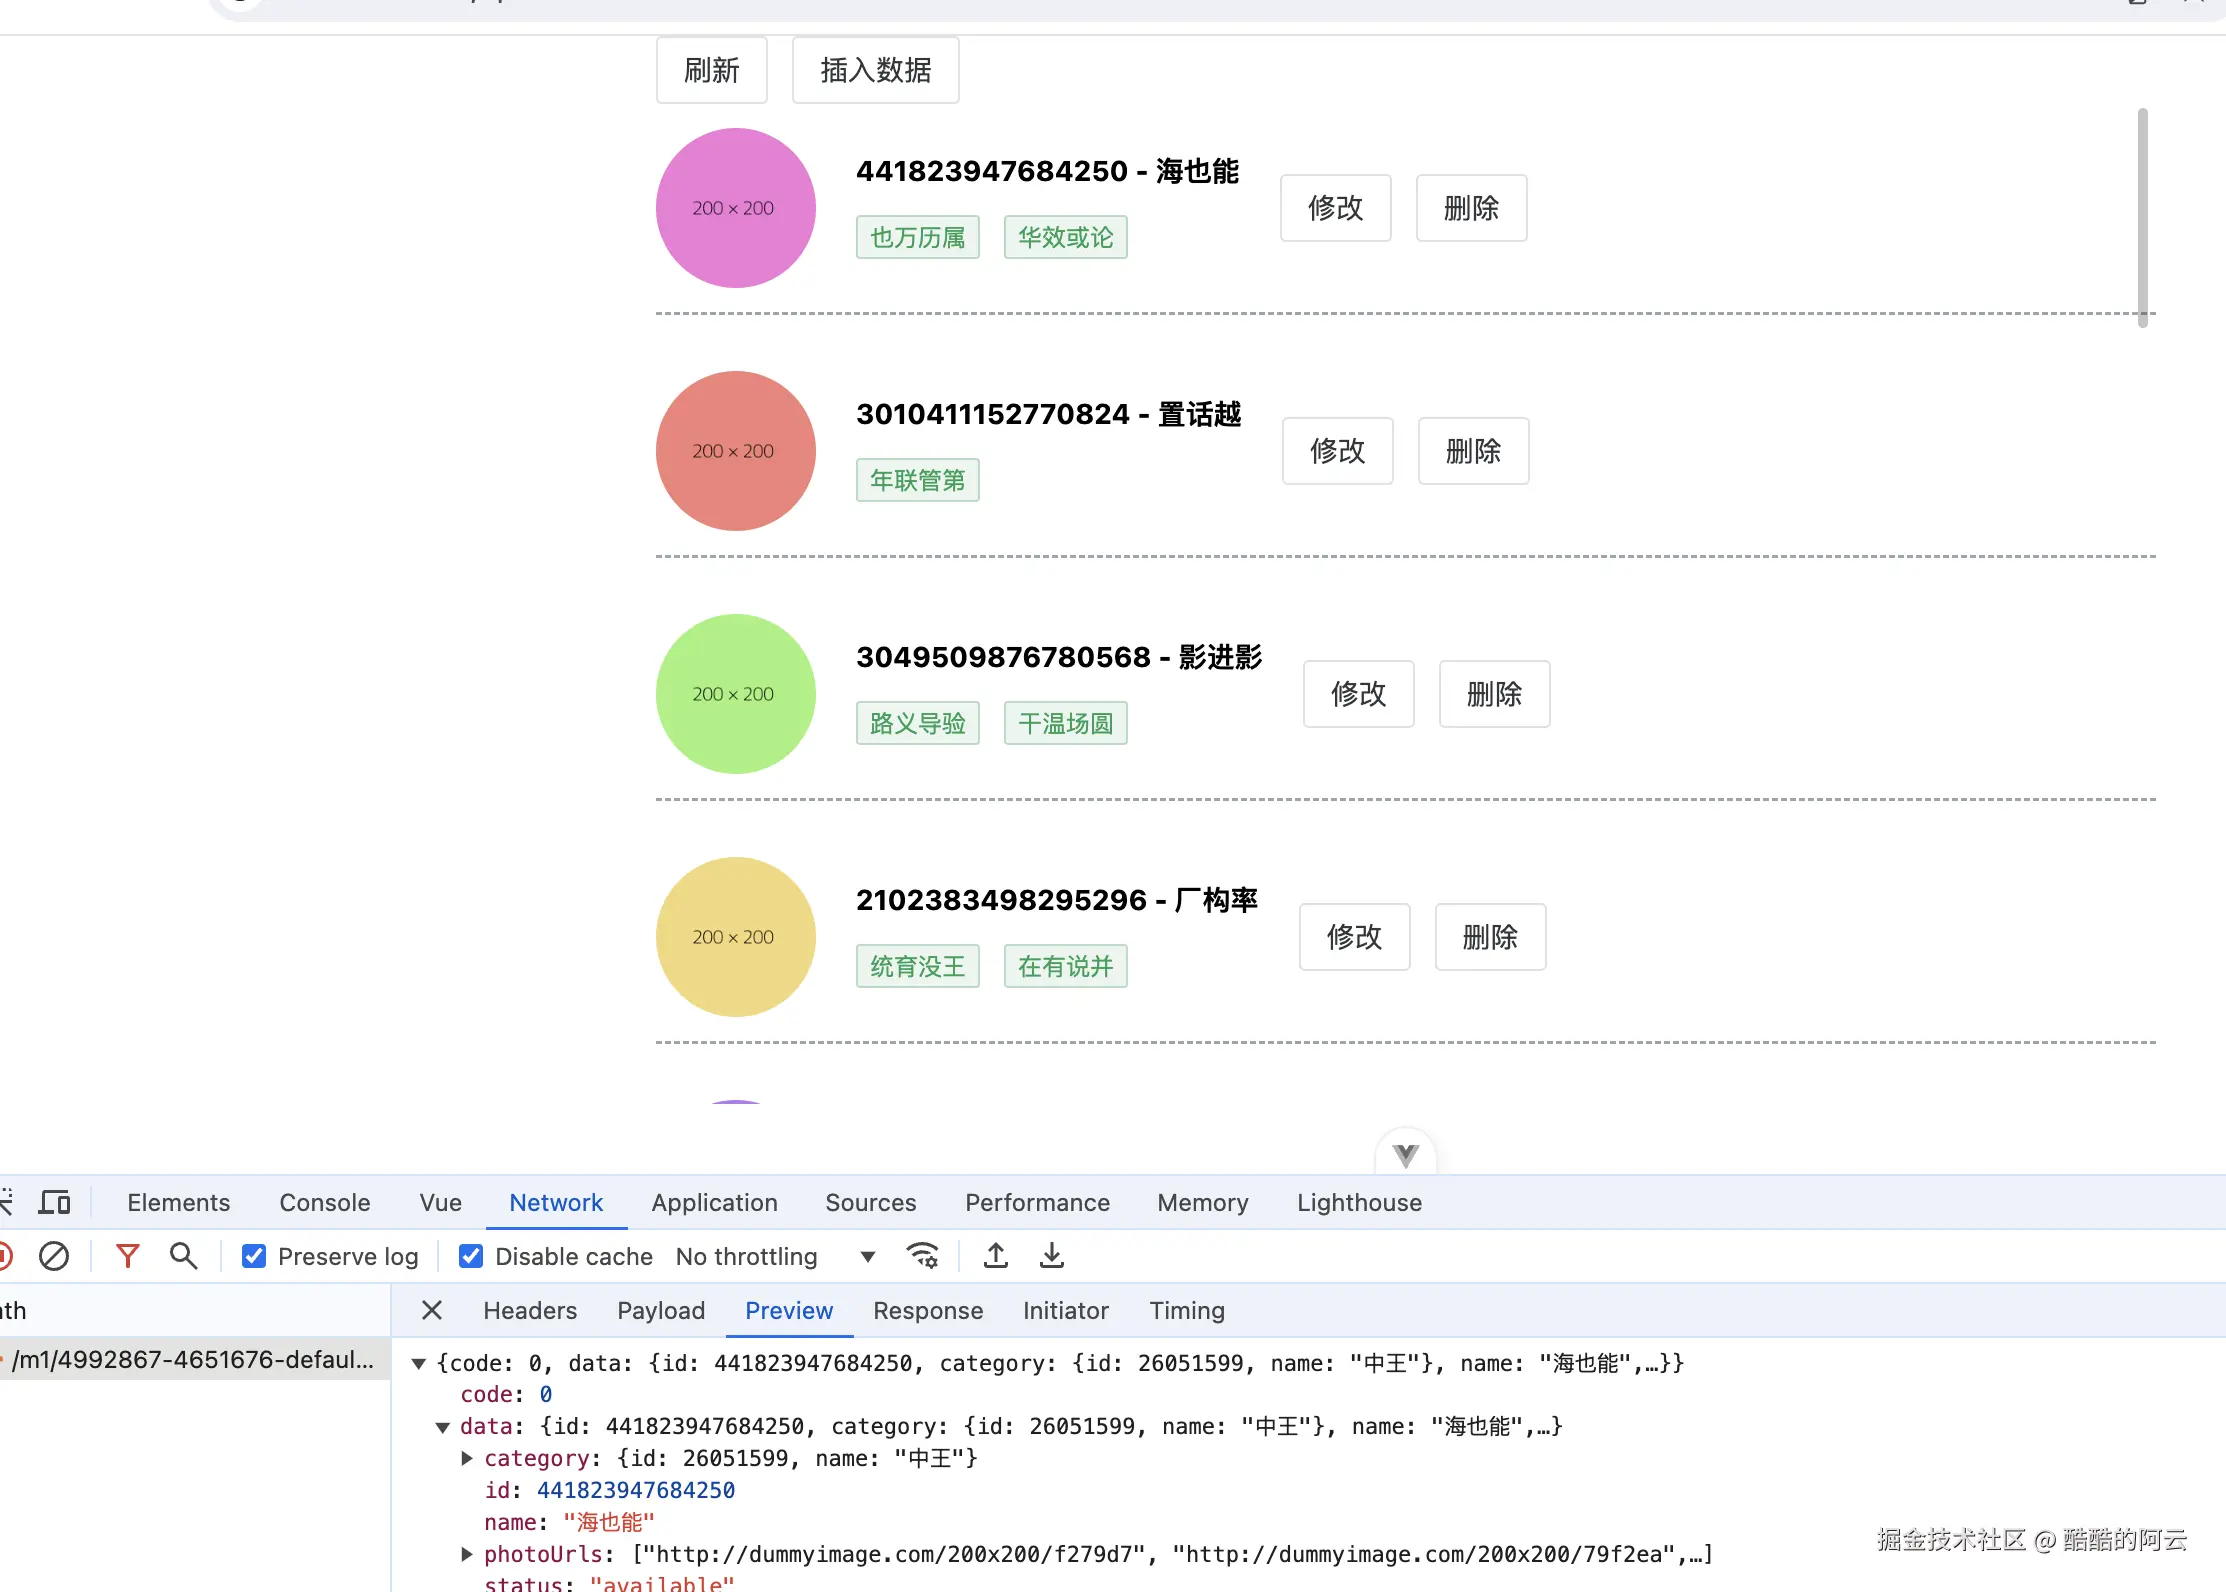Screen dimensions: 2226x1592
Task: Toggle the Preserve log checkbox
Action: [254, 1256]
